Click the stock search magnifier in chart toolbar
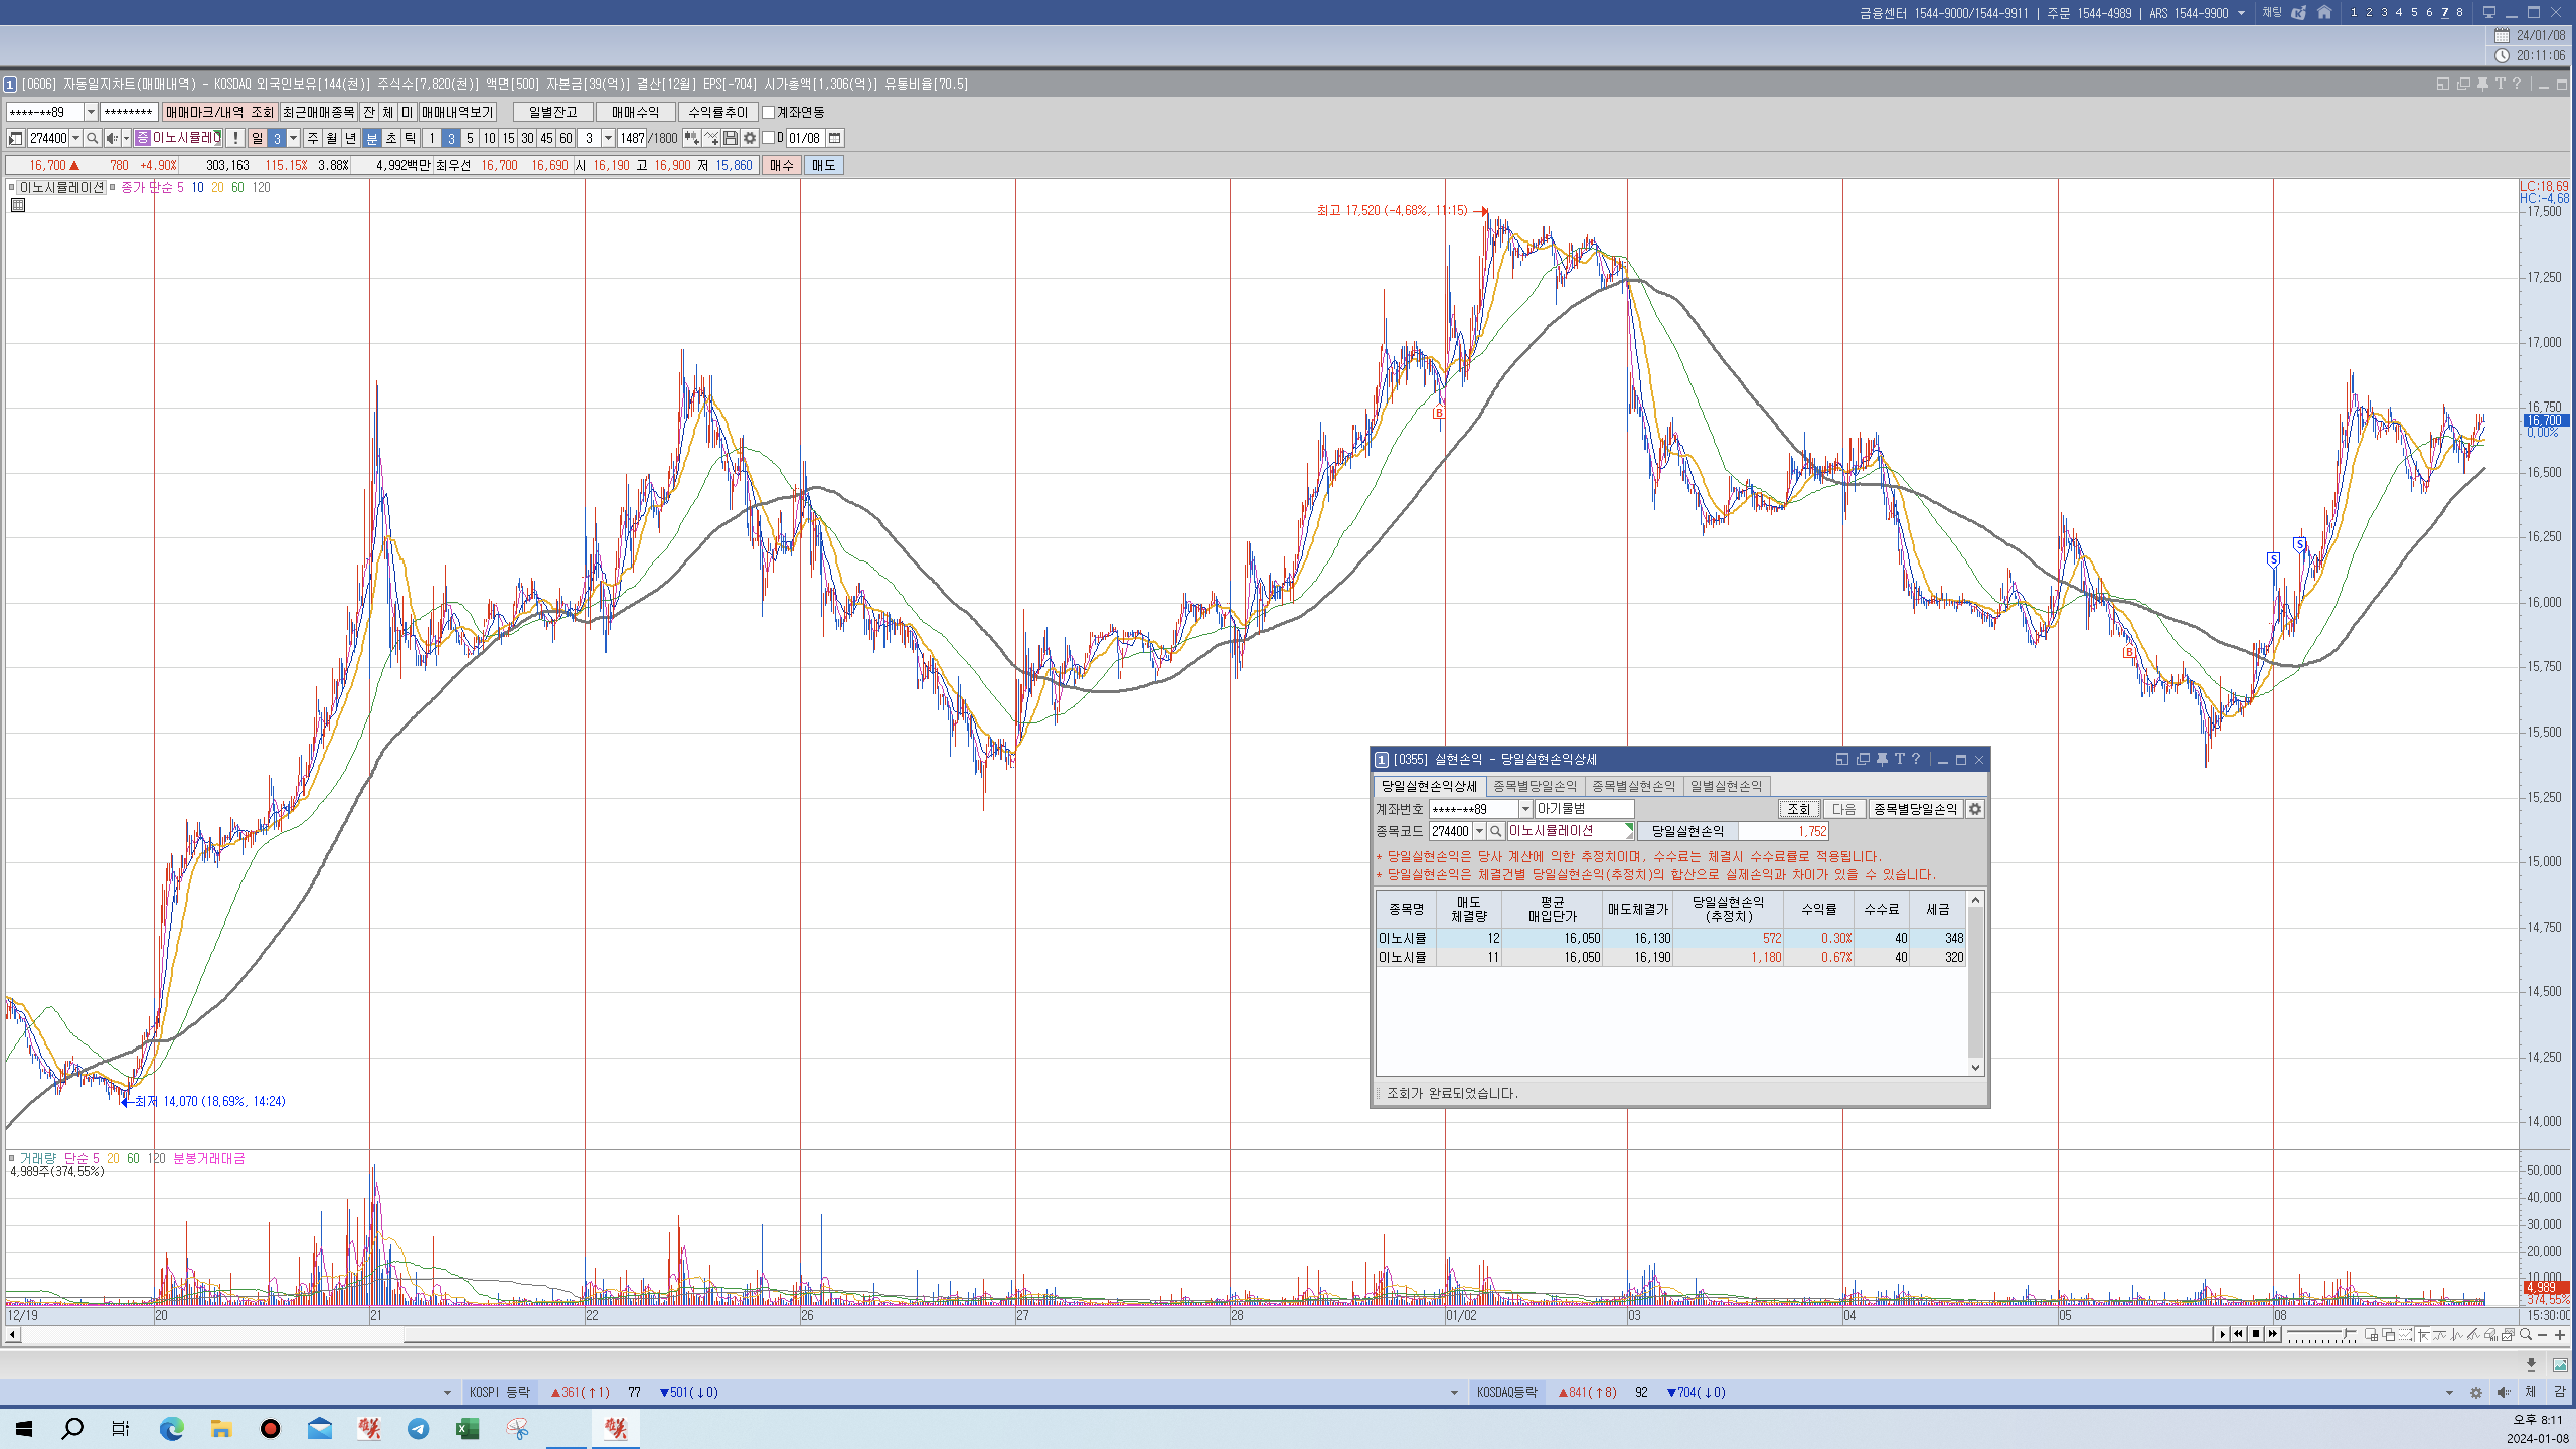Screen dimensions: 2576x1449 [x=92, y=138]
